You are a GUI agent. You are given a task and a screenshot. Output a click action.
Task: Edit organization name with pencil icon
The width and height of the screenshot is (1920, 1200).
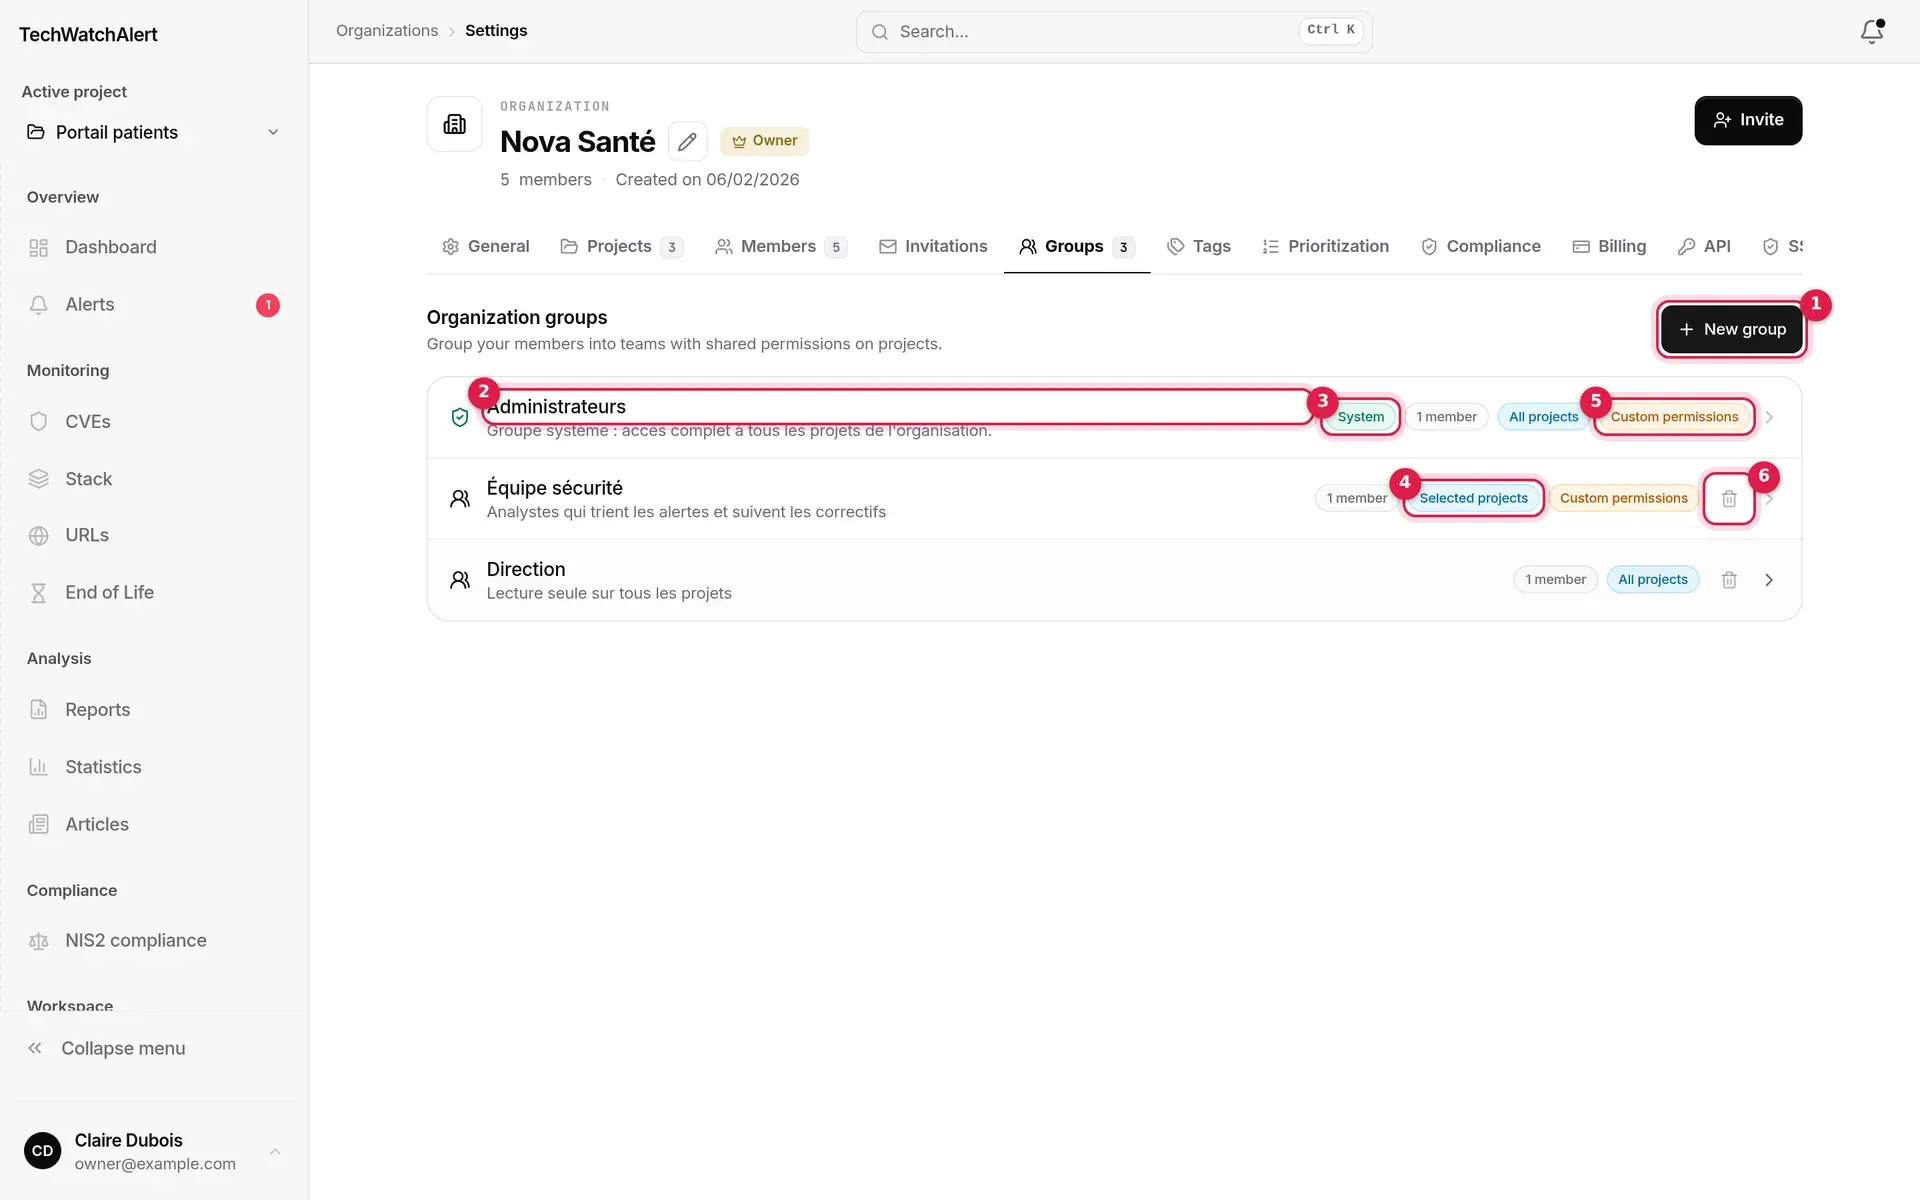(x=687, y=141)
